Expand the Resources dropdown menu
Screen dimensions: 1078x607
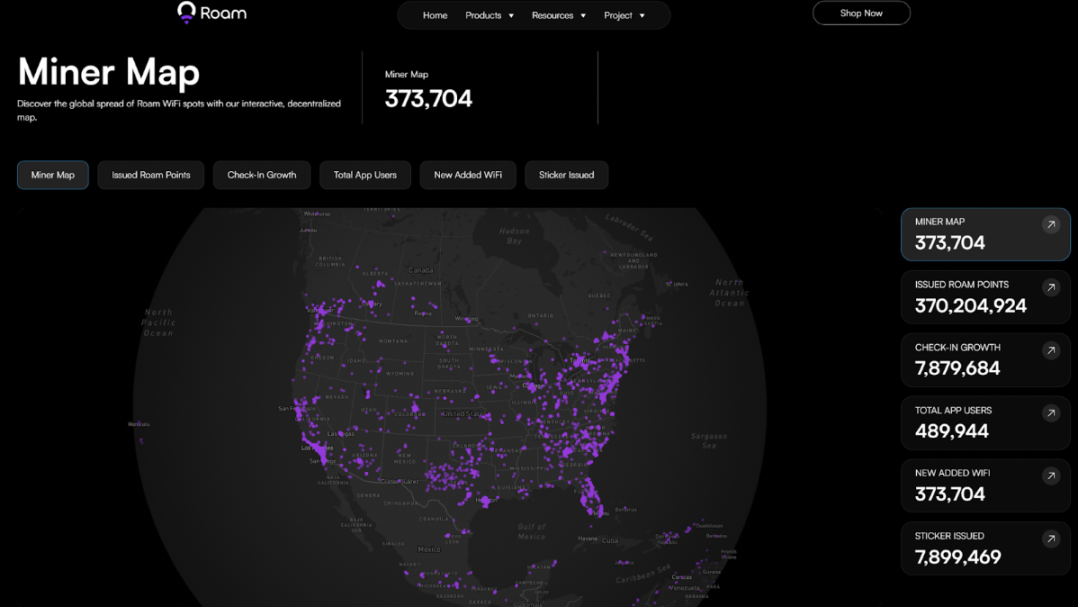(x=558, y=15)
